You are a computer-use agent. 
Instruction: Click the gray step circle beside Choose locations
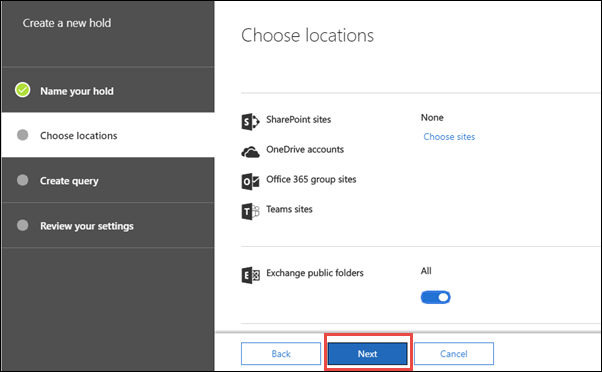(23, 135)
